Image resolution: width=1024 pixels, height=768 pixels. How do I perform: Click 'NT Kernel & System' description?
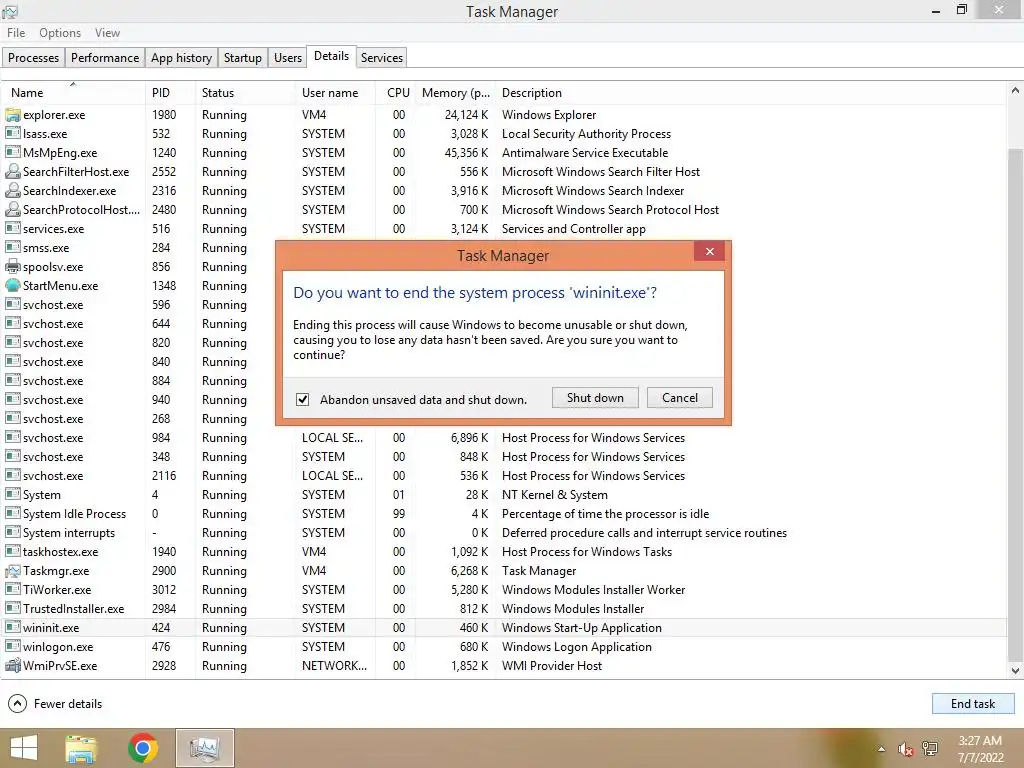pyautogui.click(x=554, y=494)
